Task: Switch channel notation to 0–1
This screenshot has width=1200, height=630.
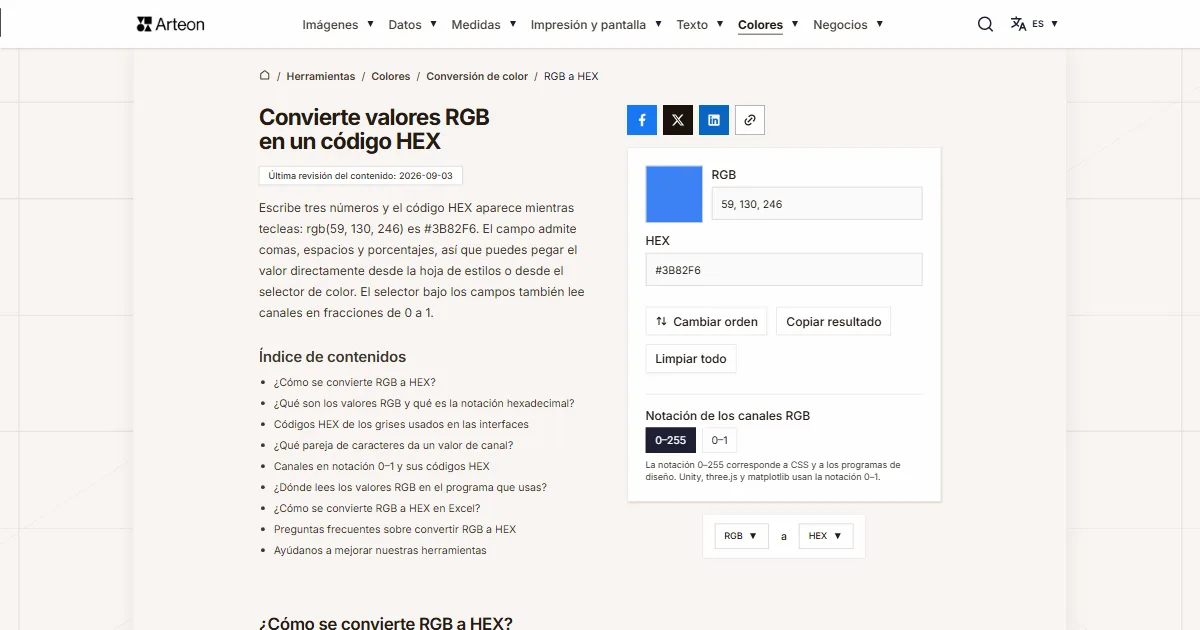Action: (x=719, y=440)
